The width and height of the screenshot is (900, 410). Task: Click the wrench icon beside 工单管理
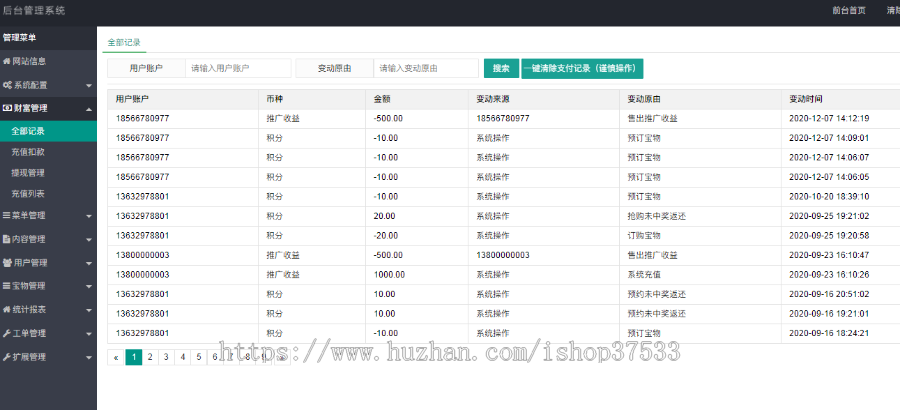7,333
